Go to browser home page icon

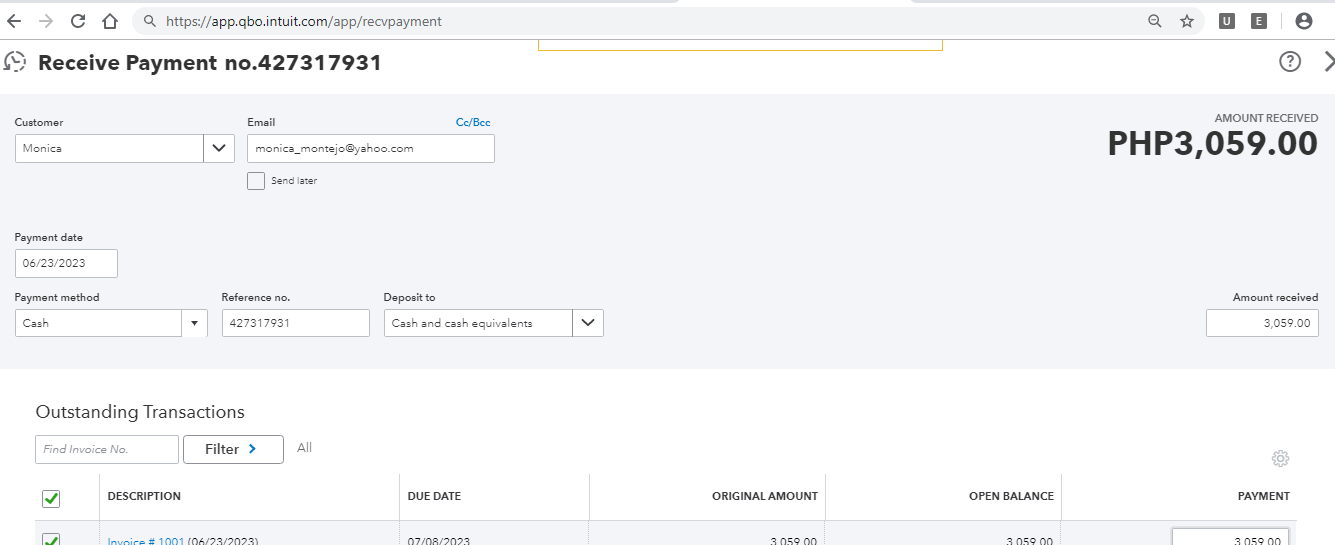point(110,21)
